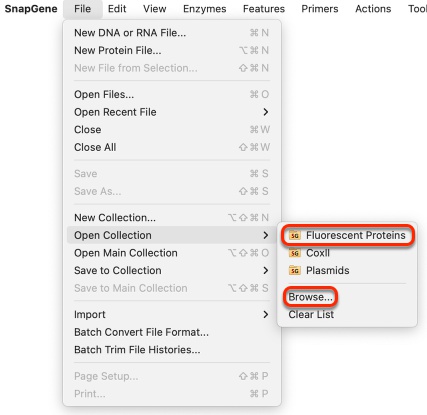This screenshot has width=427, height=415.
Task: Choose New Protein File option
Action: (171, 50)
